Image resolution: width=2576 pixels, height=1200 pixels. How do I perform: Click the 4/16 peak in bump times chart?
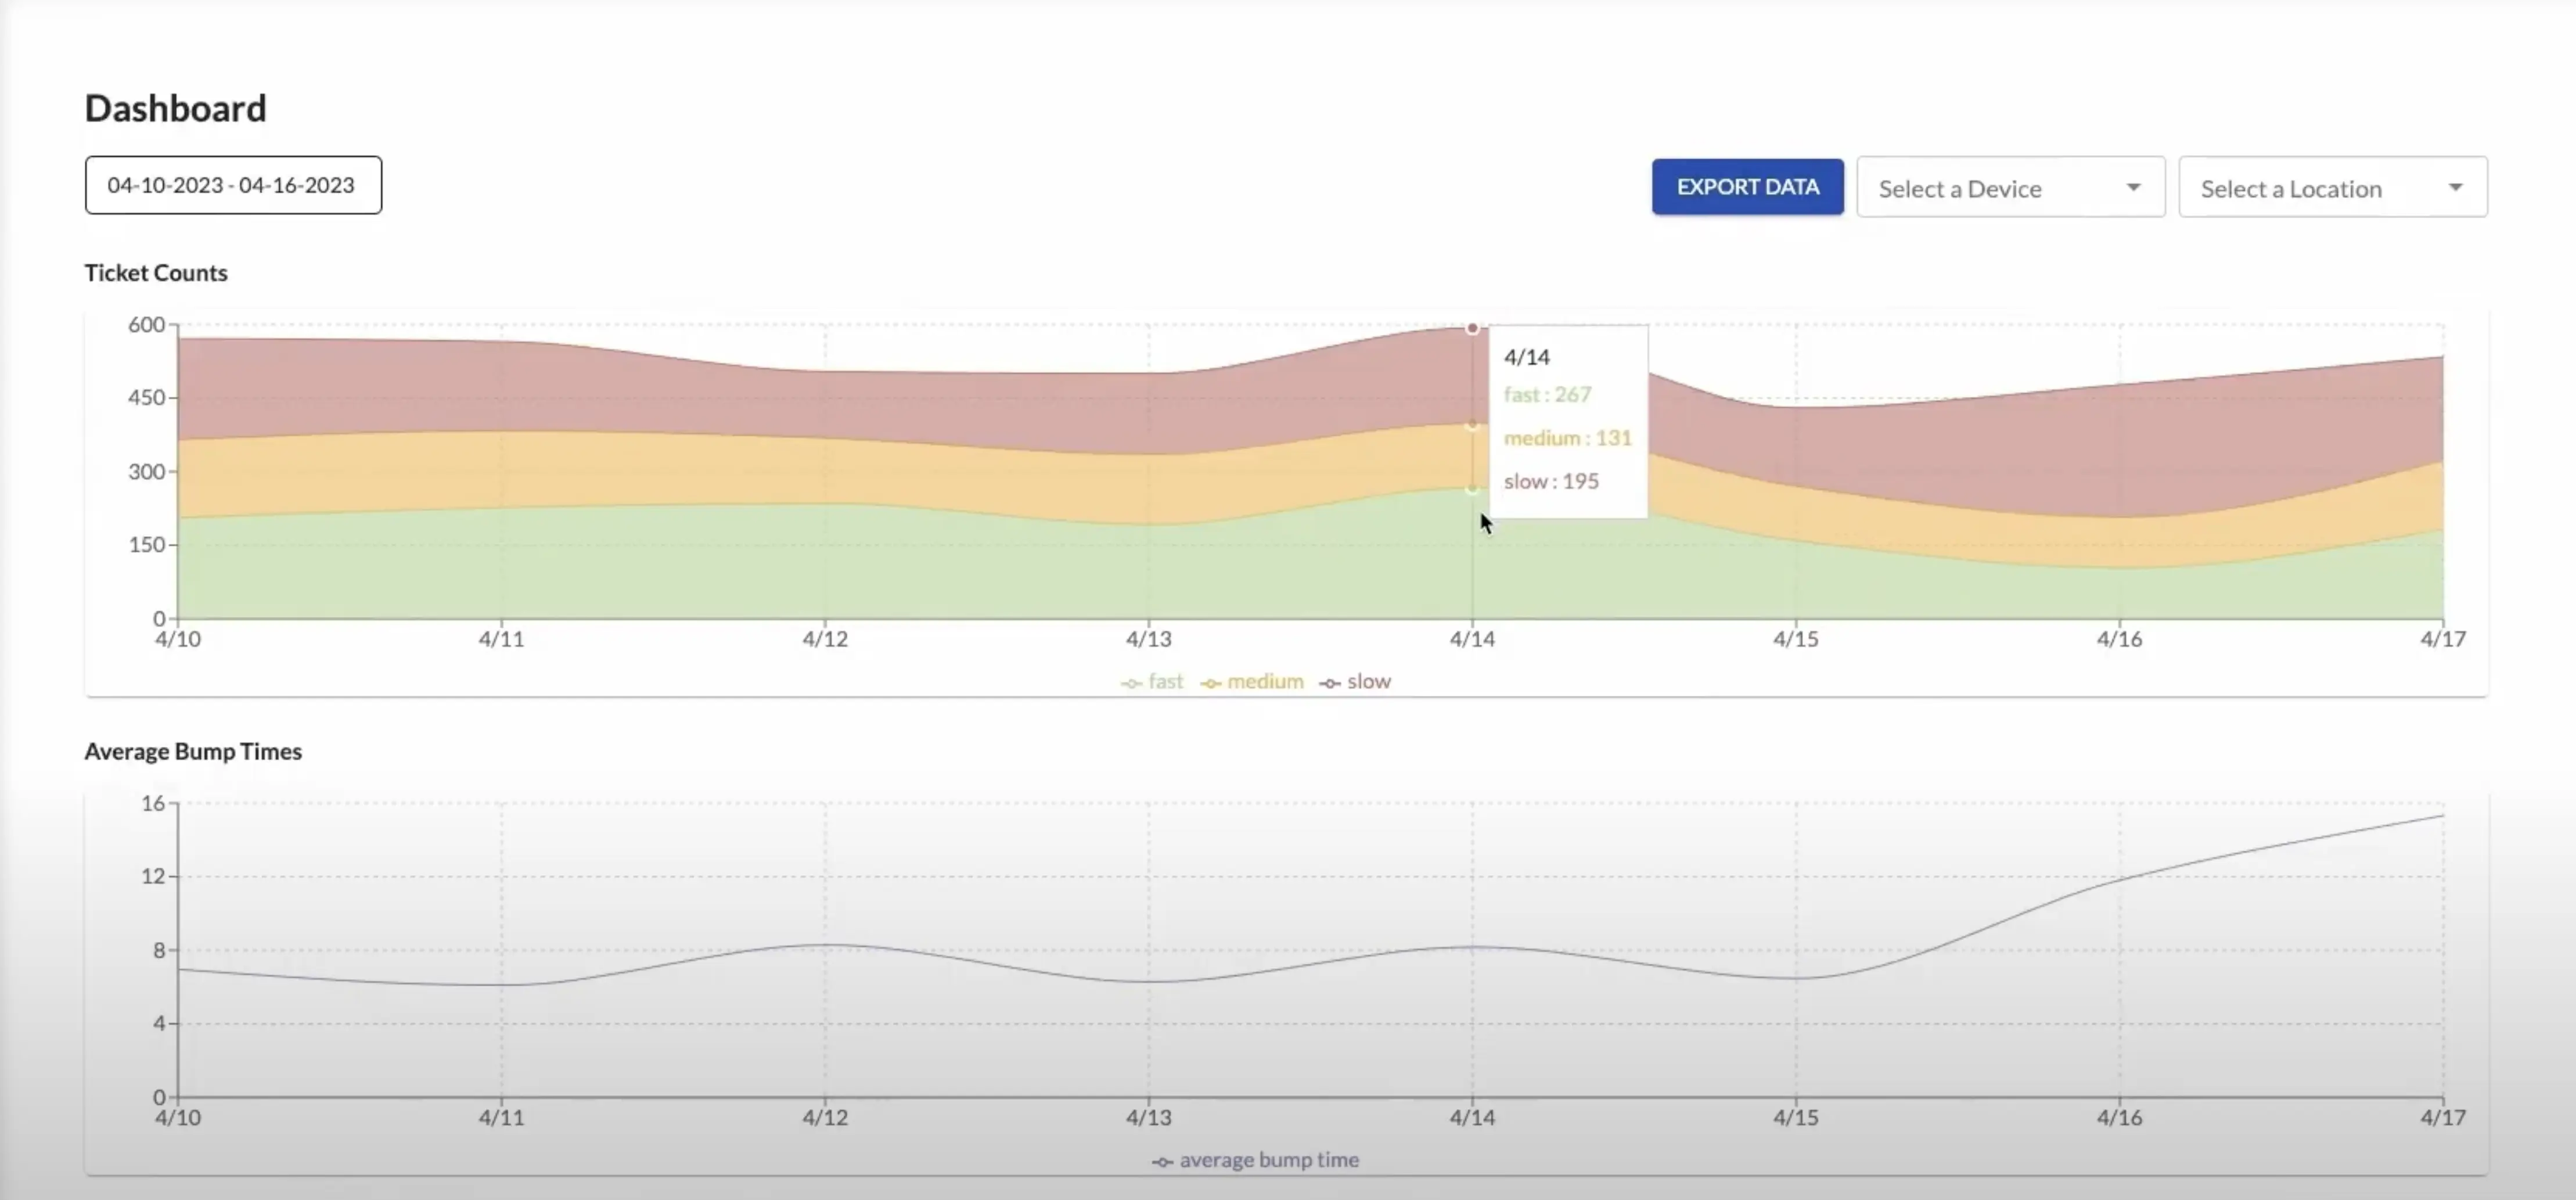pos(2120,879)
